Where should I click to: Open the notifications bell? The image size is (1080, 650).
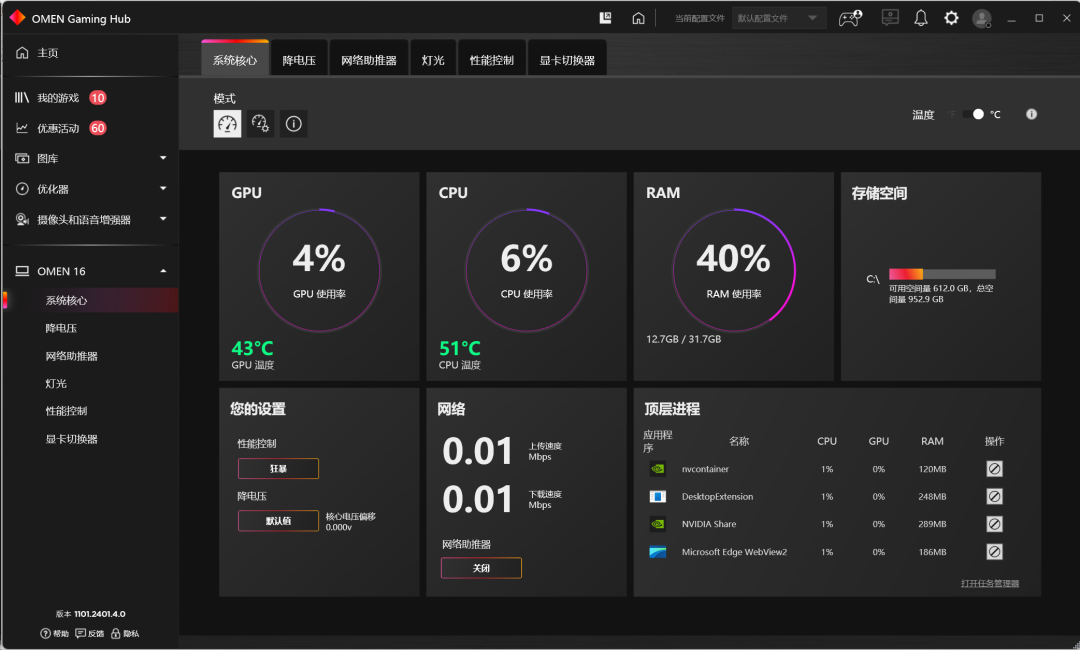pyautogui.click(x=921, y=18)
